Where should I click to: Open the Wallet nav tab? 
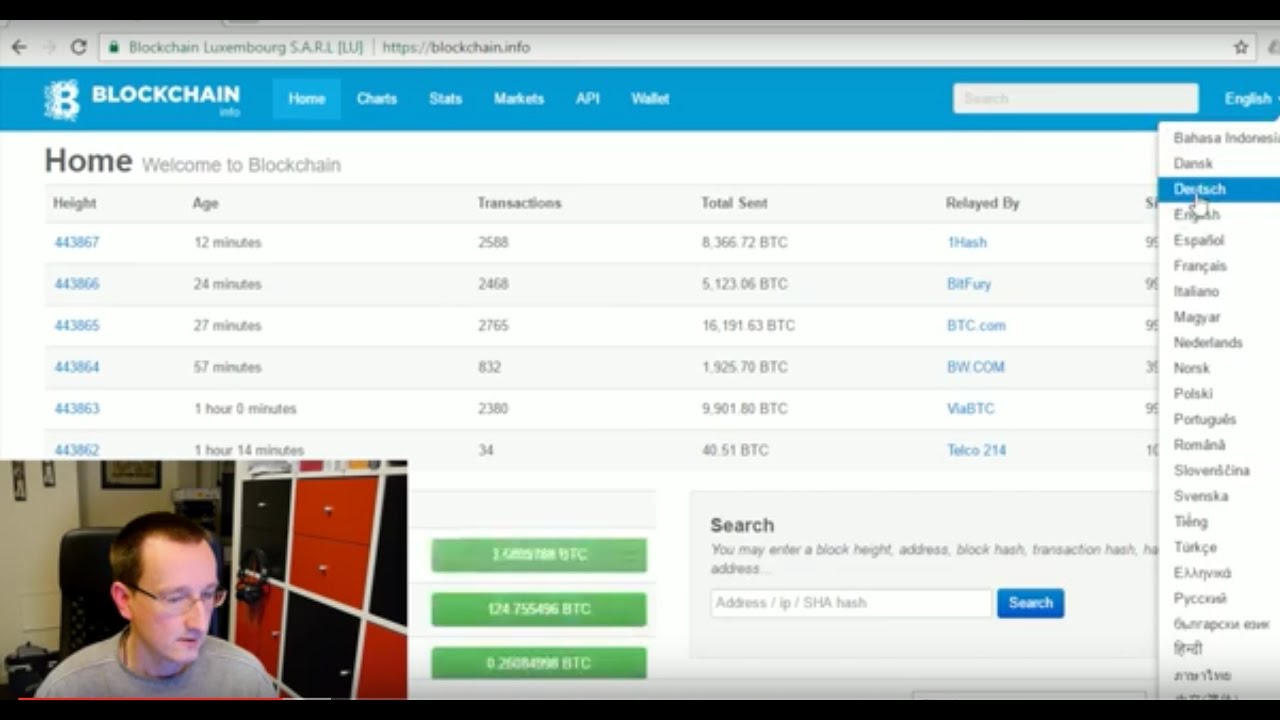[650, 98]
